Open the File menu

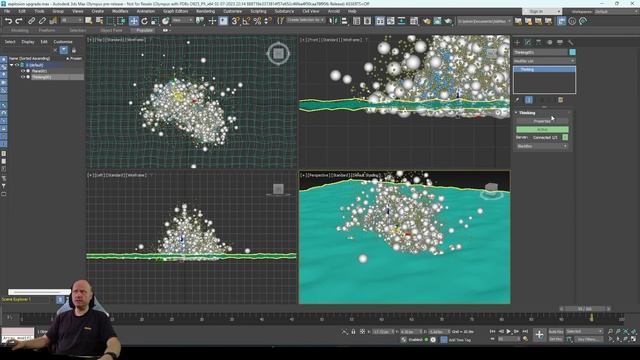tap(7, 11)
